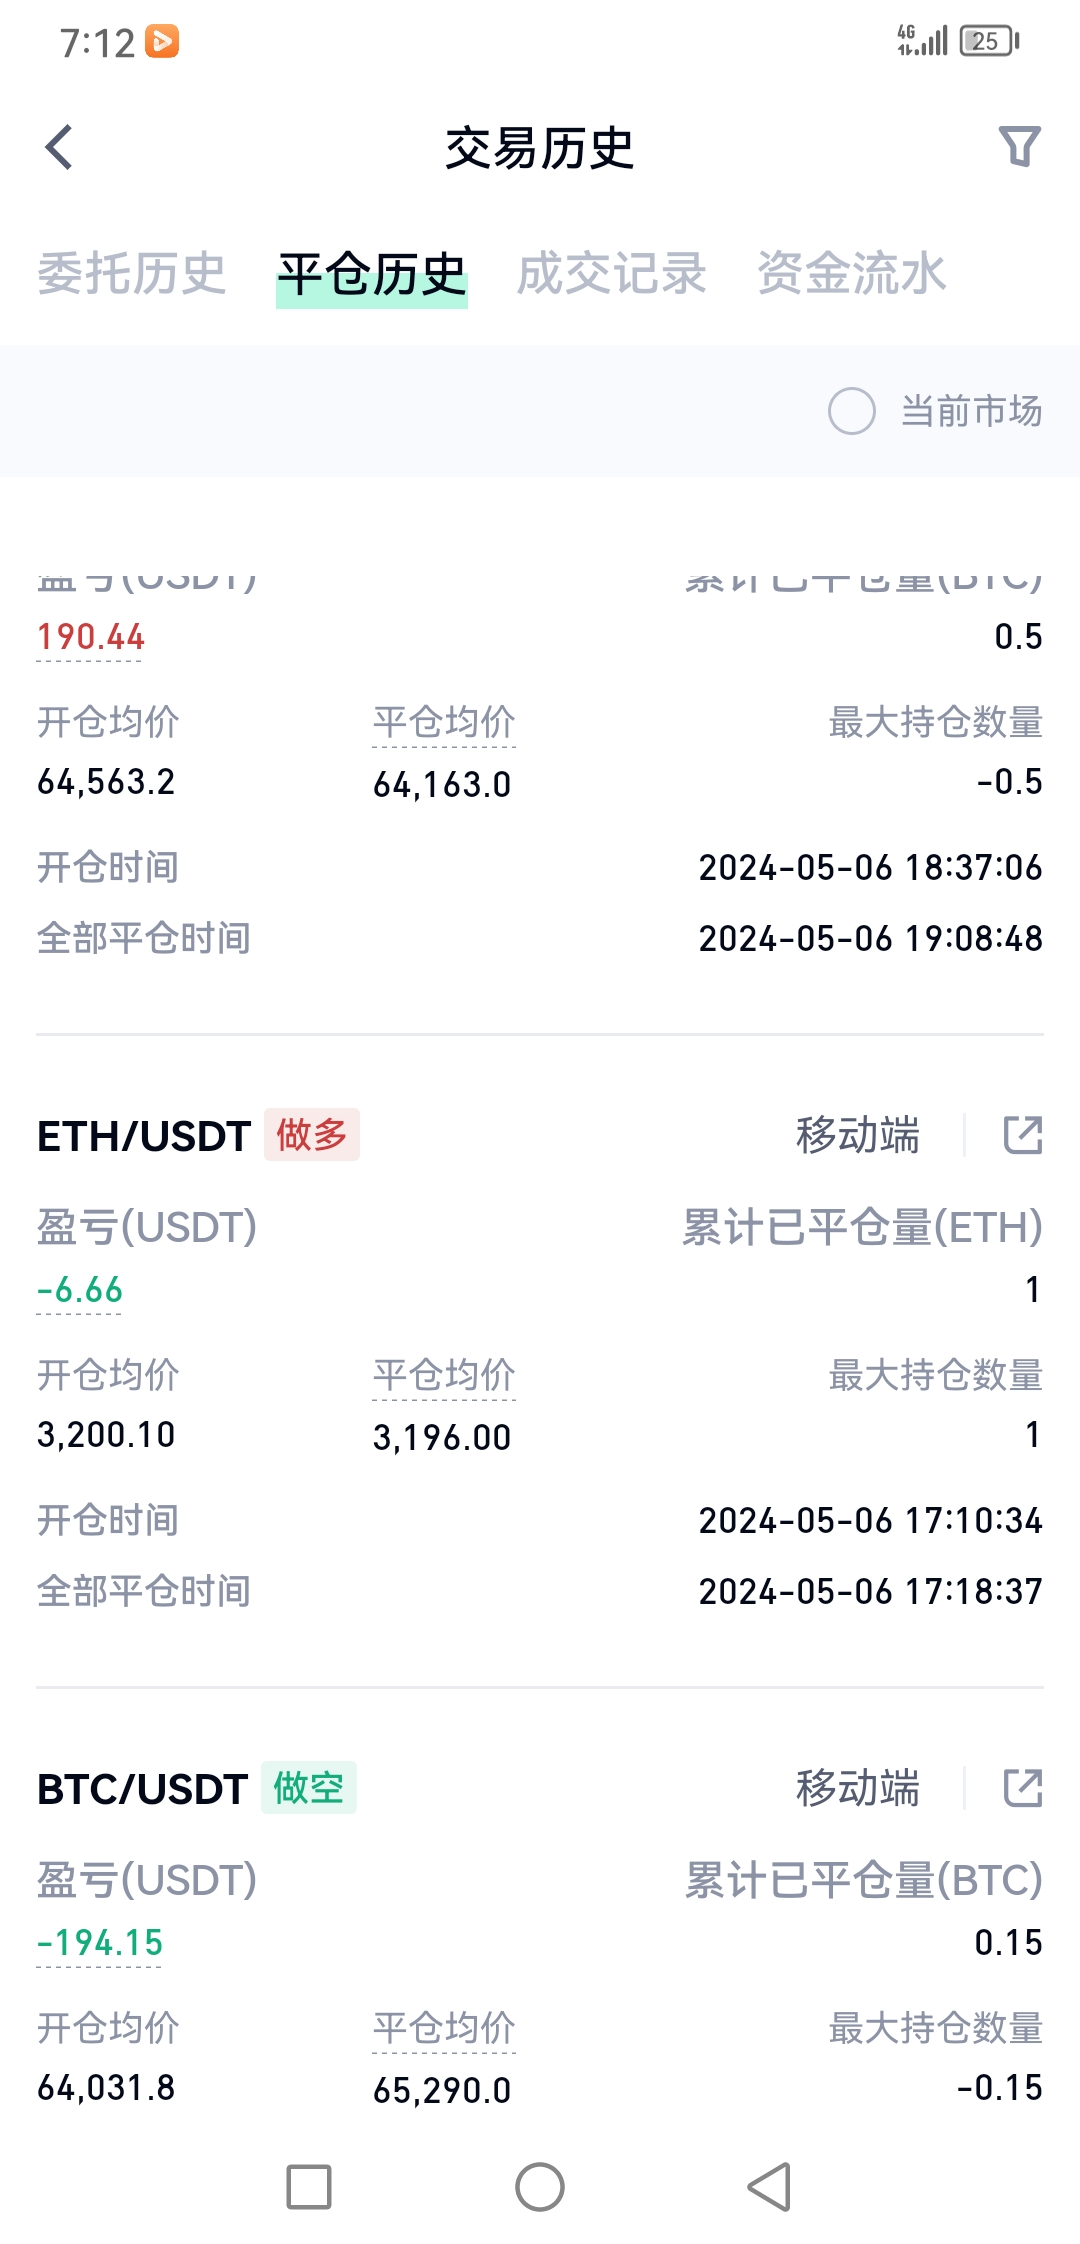This screenshot has width=1080, height=2244.
Task: Tap the -6.66 ETH loss value
Action: [x=79, y=1290]
